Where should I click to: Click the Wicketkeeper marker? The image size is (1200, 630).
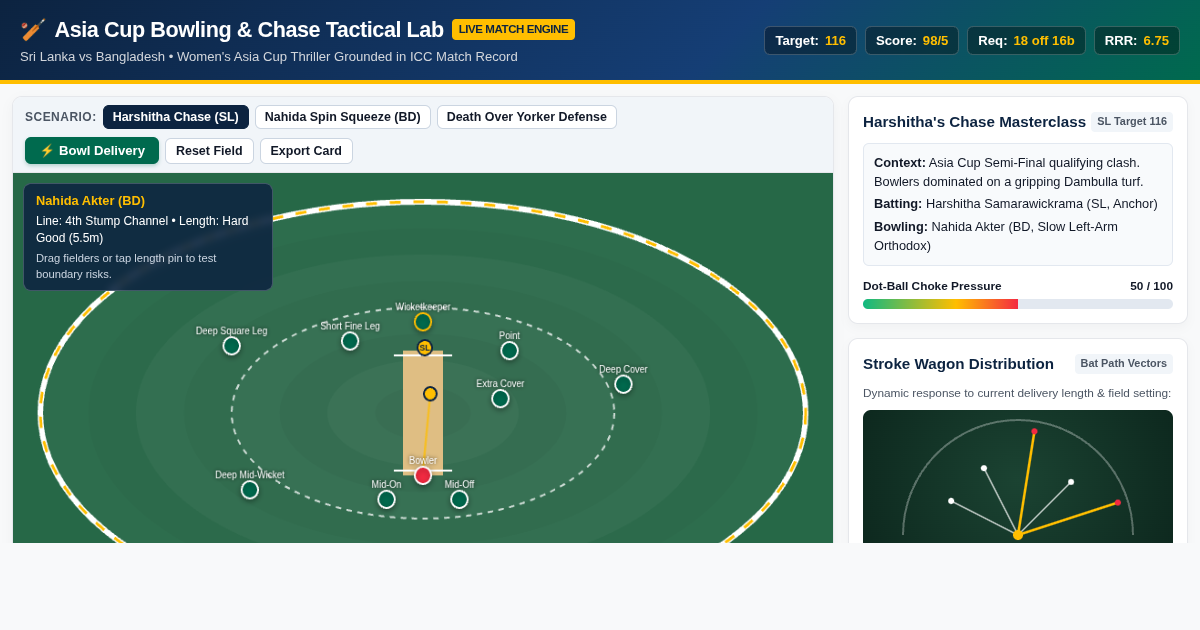pos(423,322)
